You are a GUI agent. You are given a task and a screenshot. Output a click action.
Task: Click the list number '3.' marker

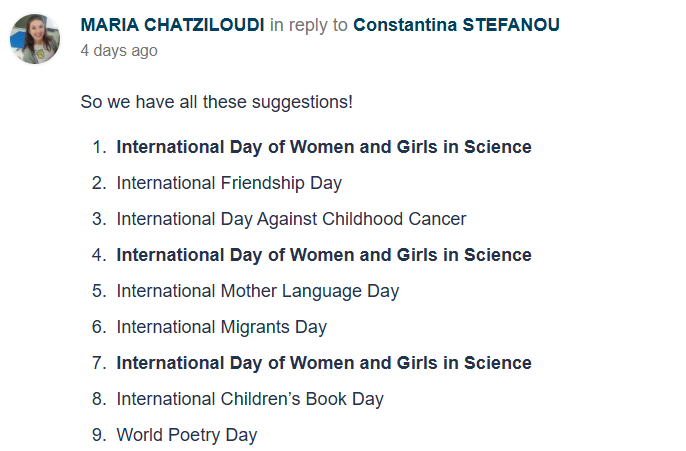click(98, 219)
